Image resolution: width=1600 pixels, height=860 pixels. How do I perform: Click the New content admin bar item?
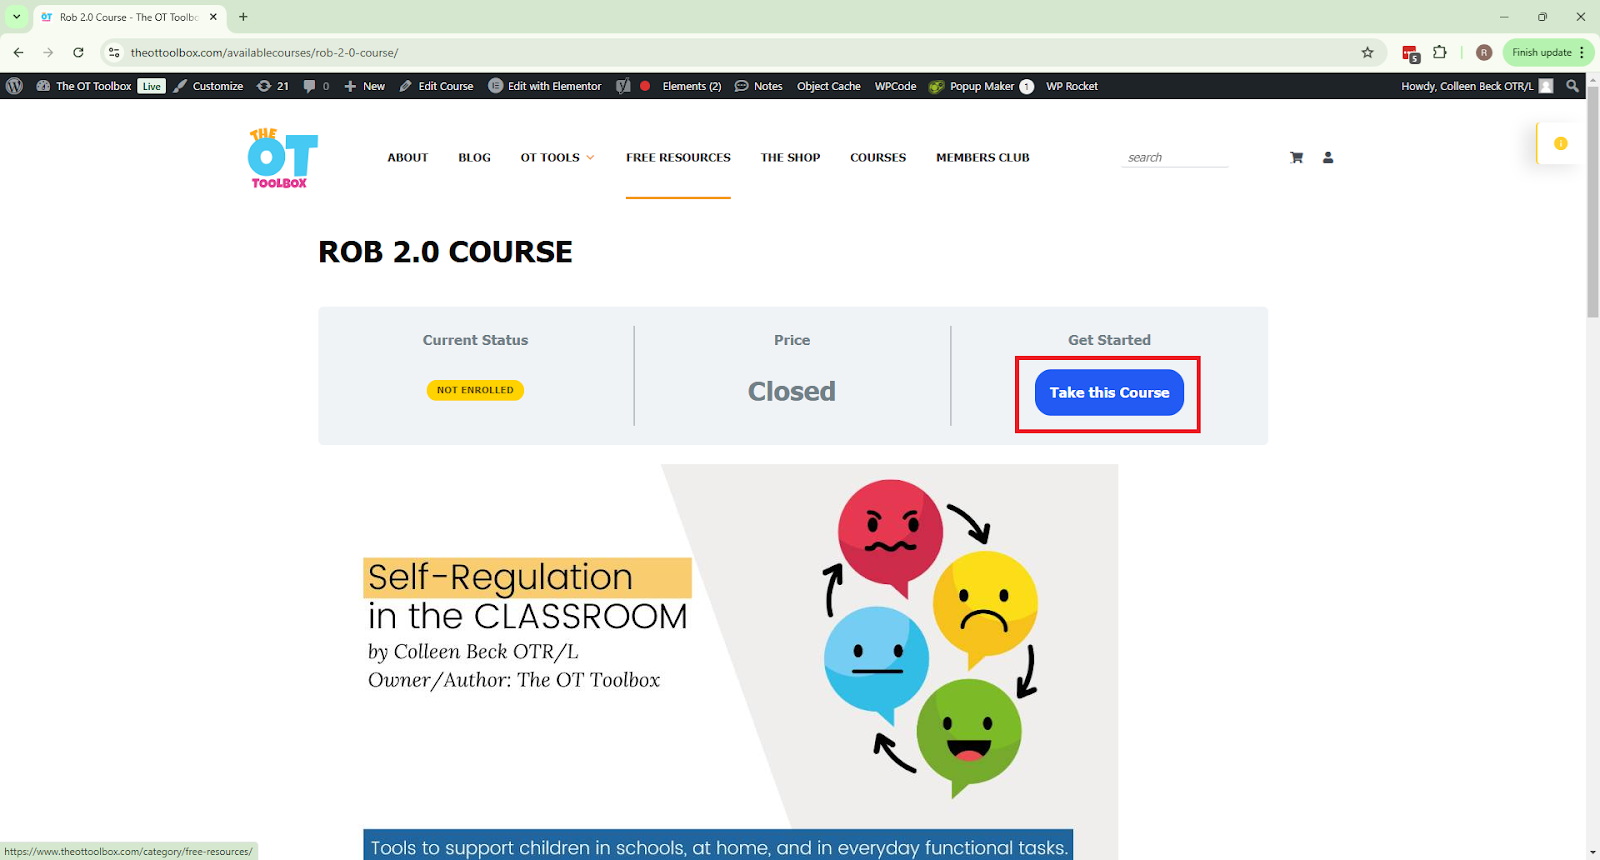(x=365, y=86)
